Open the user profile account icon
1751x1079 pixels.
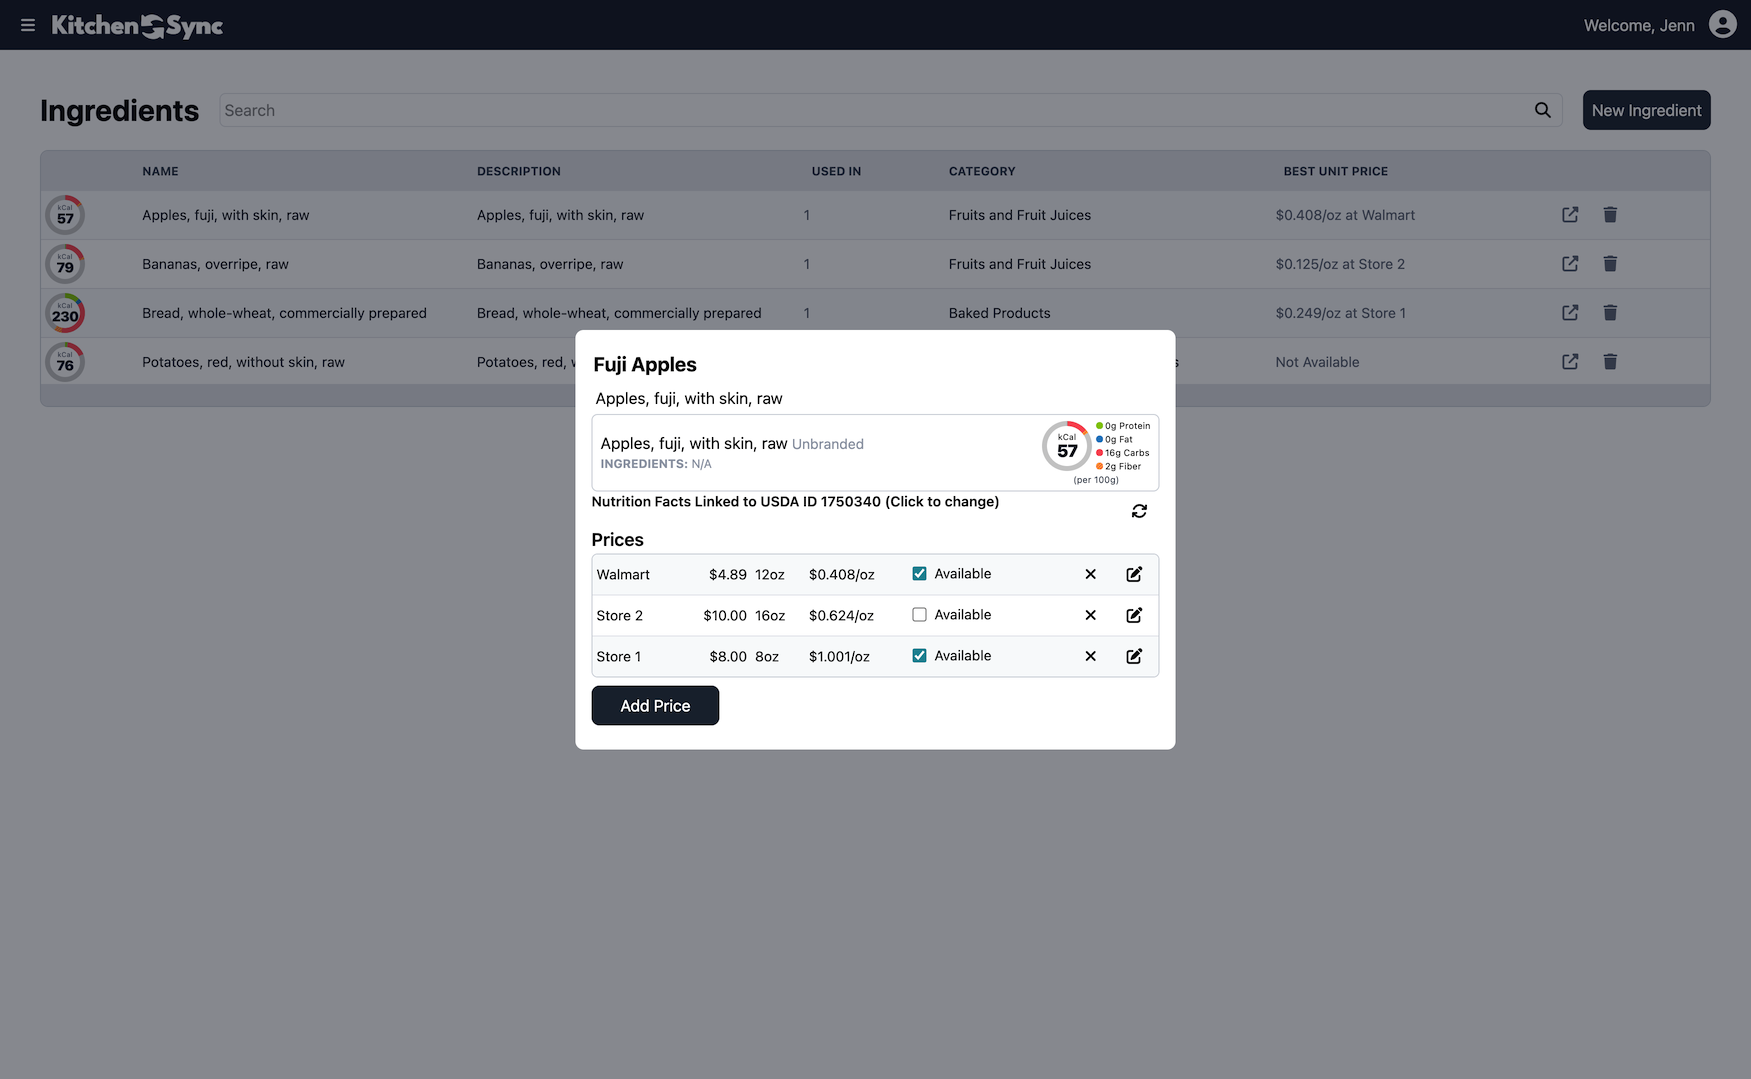pos(1722,24)
